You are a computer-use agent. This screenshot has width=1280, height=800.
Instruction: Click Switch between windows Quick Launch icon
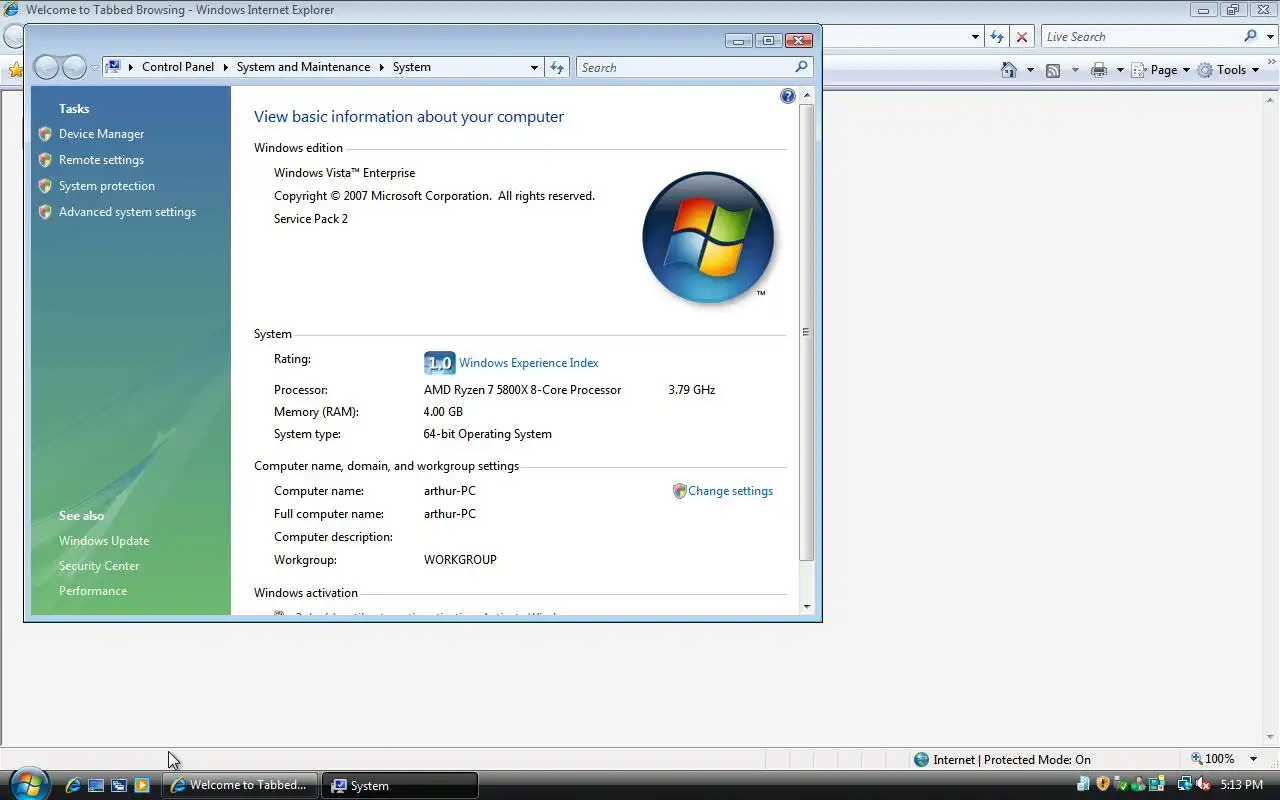point(119,785)
